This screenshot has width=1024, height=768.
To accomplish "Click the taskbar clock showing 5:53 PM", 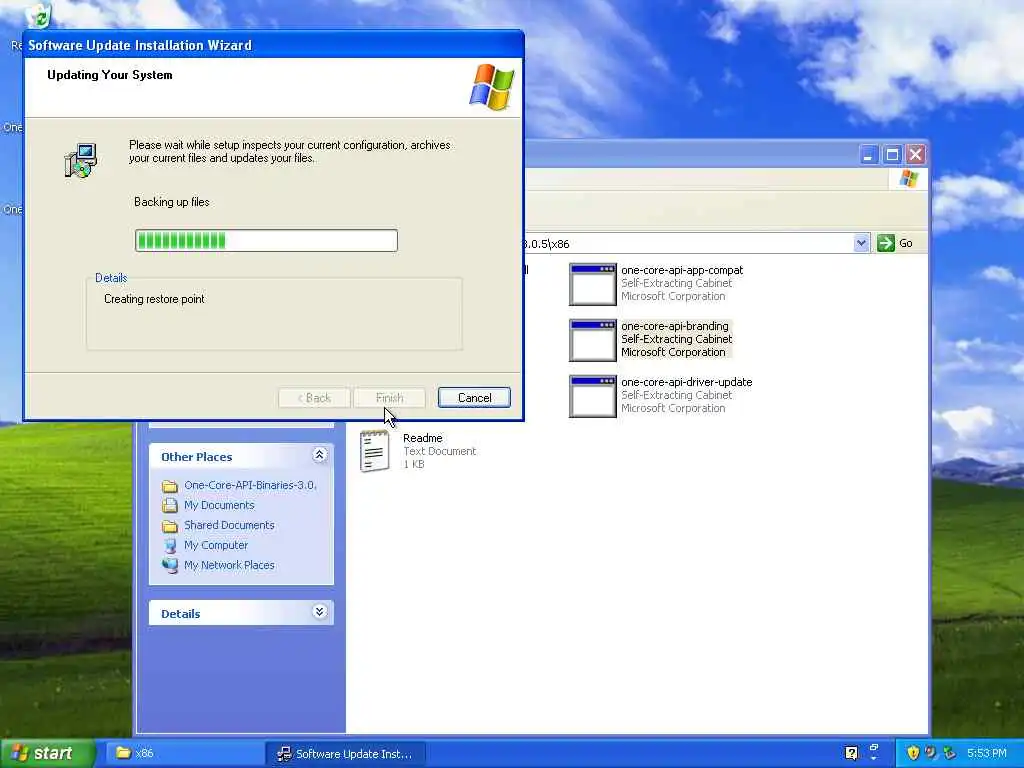I will click(x=987, y=753).
